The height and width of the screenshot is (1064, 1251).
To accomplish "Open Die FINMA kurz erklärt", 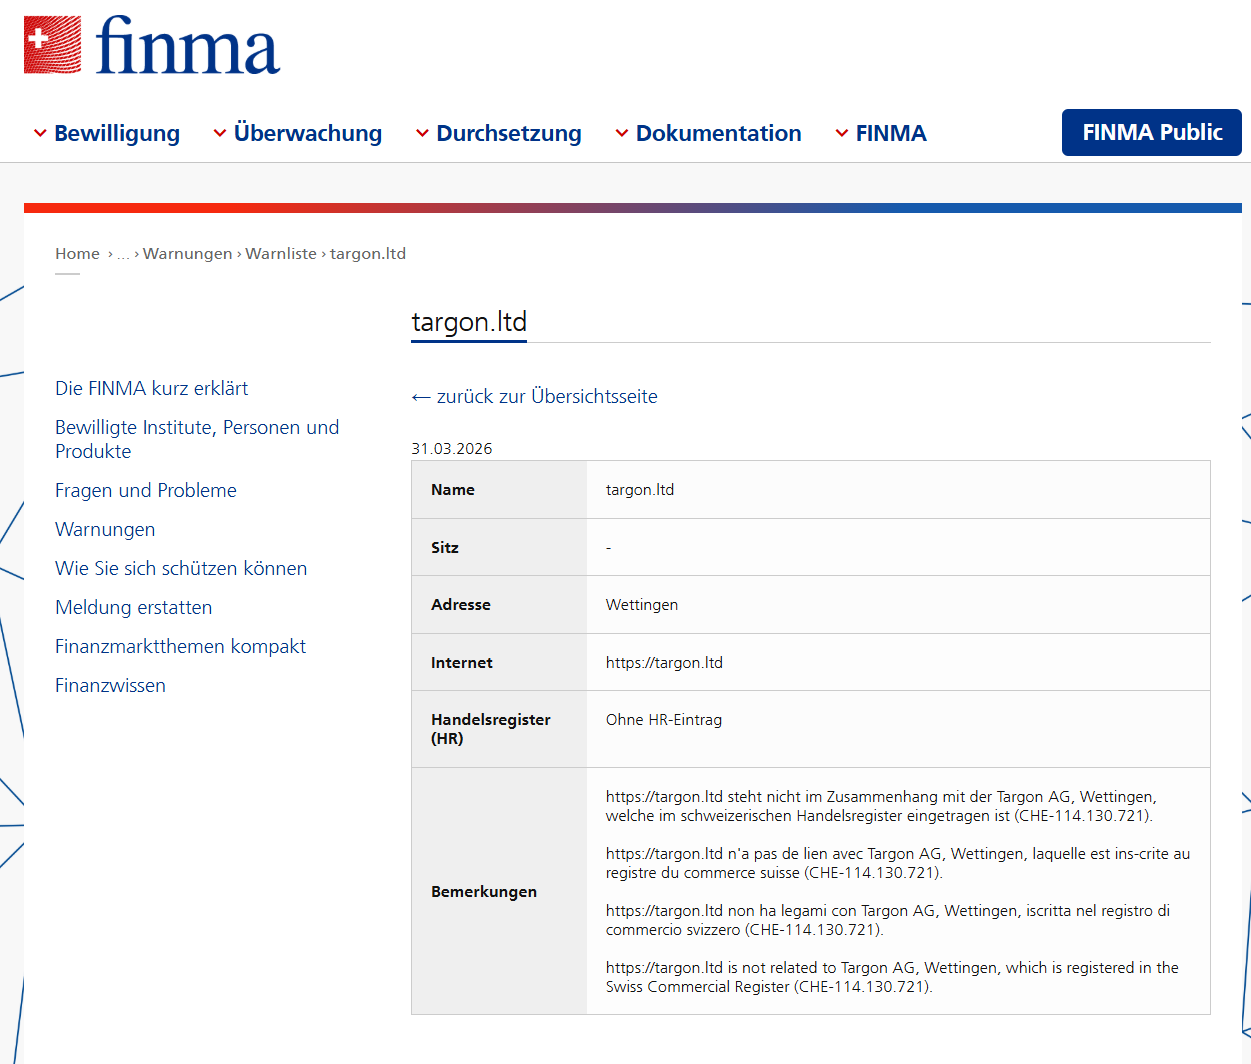I will pyautogui.click(x=151, y=388).
